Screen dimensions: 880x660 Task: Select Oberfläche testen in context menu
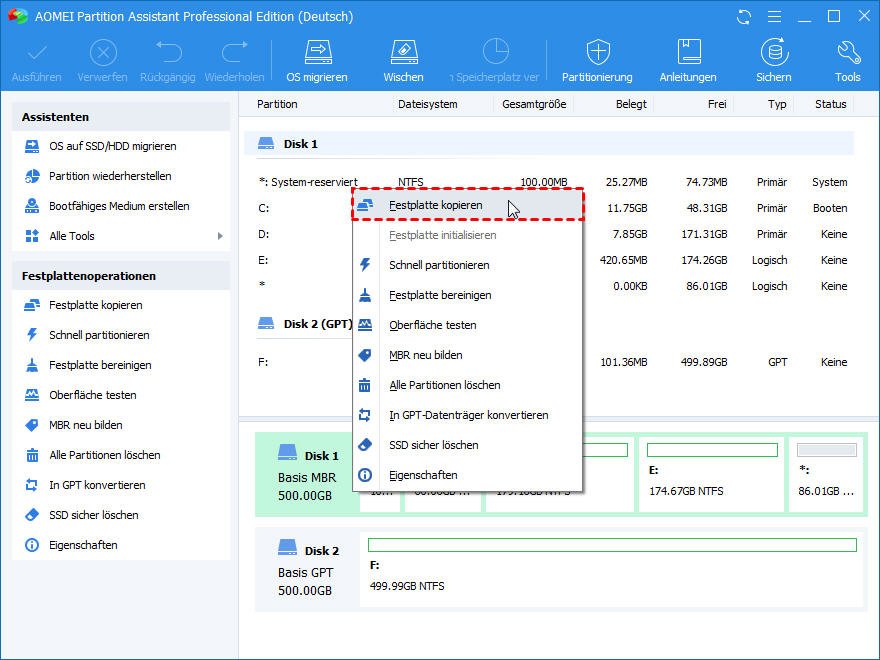pyautogui.click(x=468, y=325)
